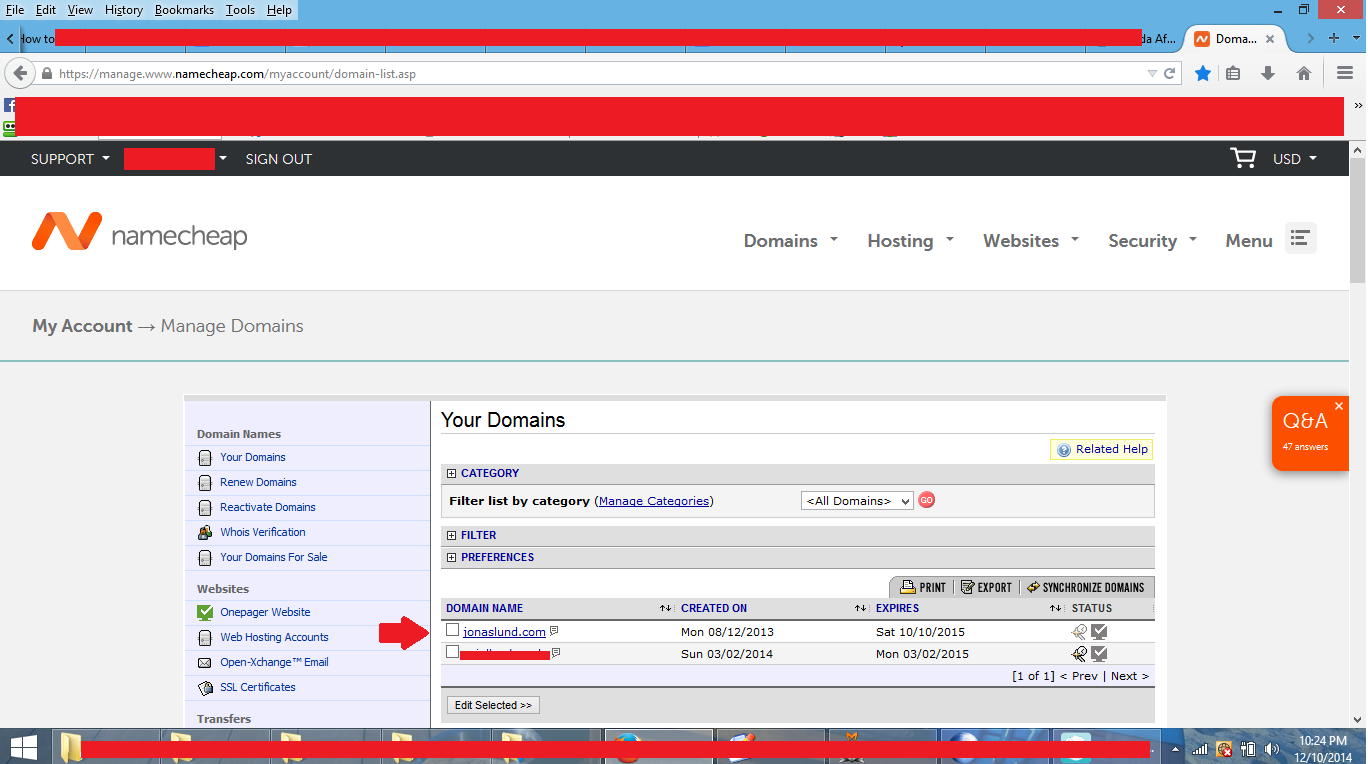Click rocket status icon in 03/02/2014 row

tap(1079, 653)
